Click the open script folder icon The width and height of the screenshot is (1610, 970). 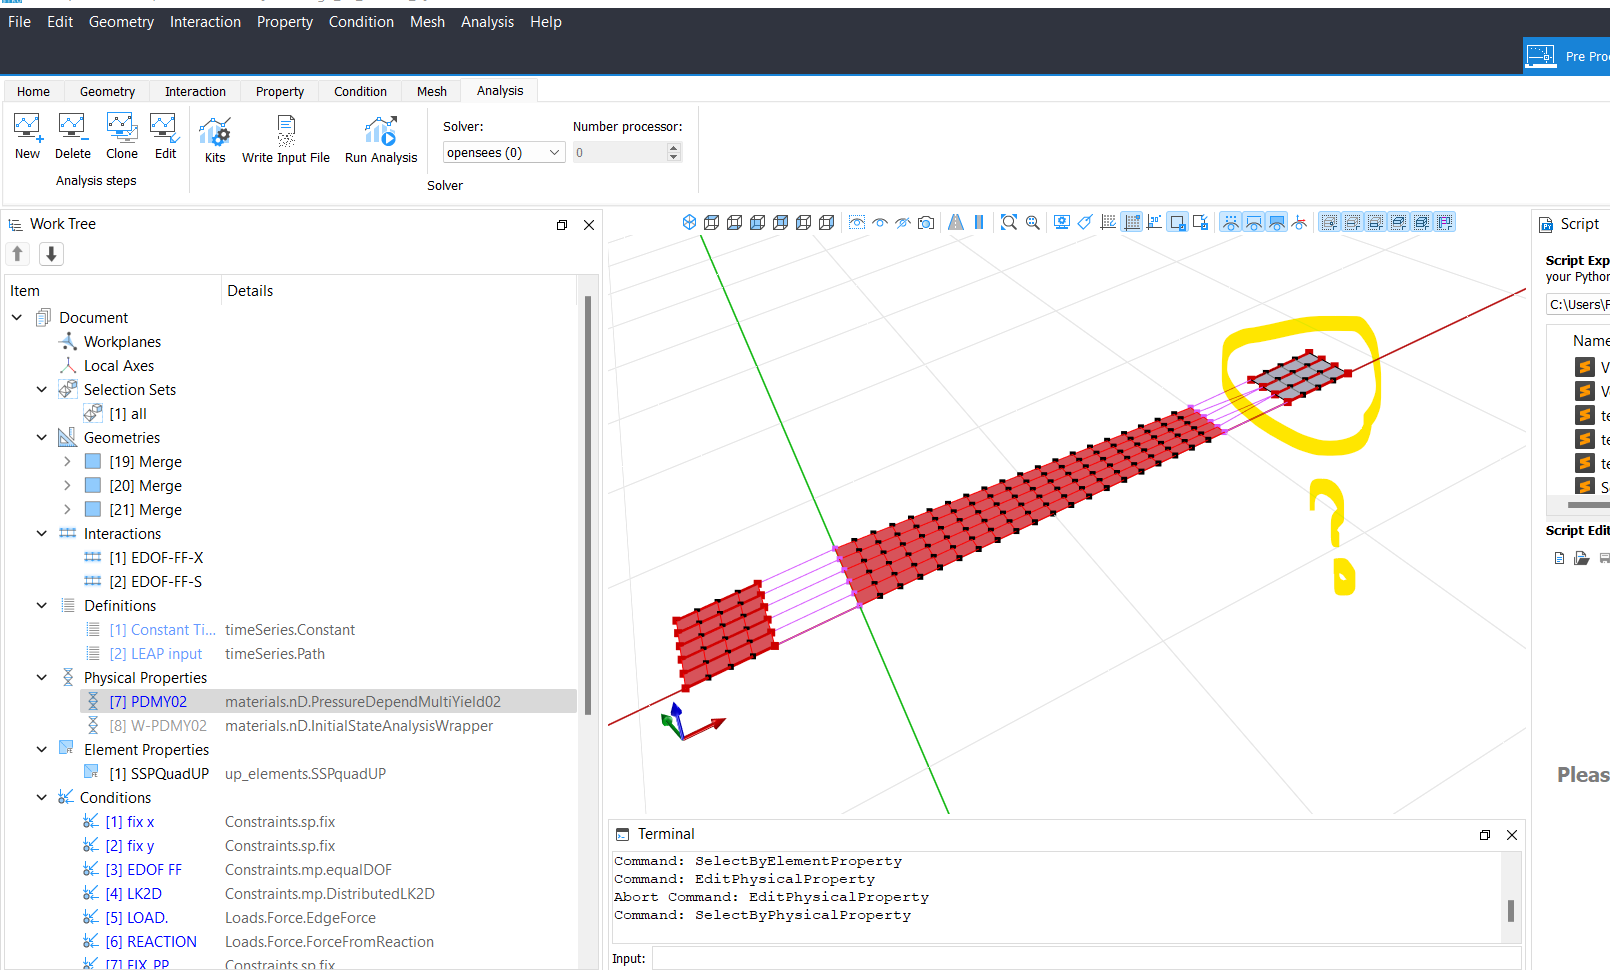(x=1581, y=558)
